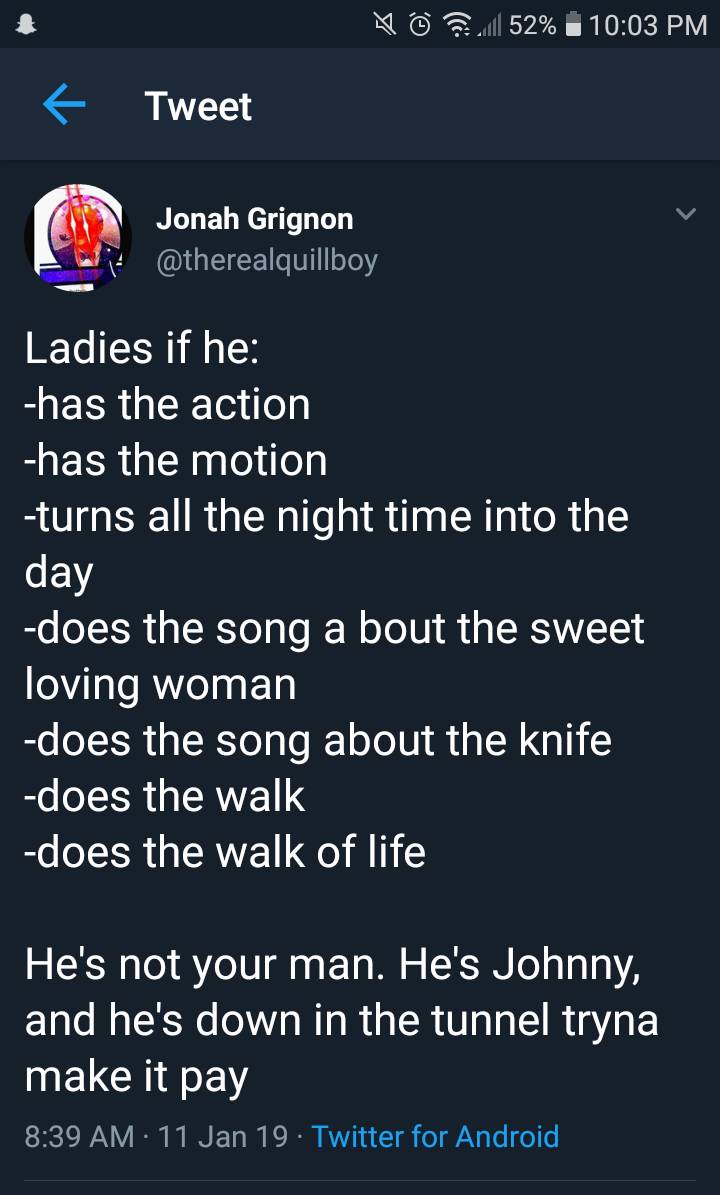Viewport: 720px width, 1195px height.
Task: Tap the battery status icon
Action: coord(573,25)
